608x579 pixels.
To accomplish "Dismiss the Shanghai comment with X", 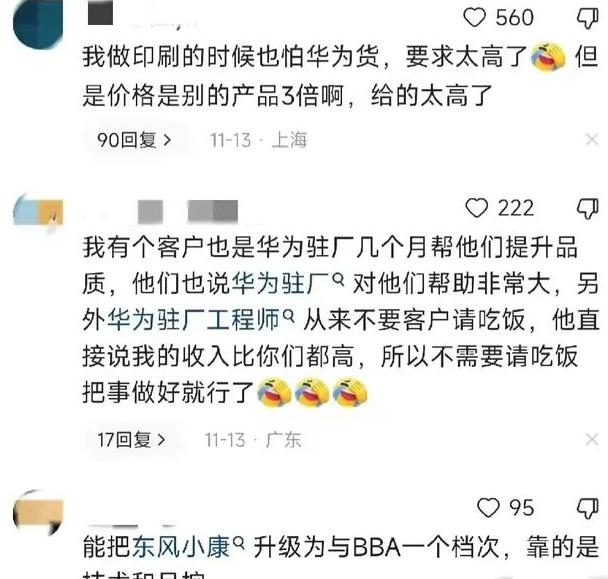I will coord(592,140).
